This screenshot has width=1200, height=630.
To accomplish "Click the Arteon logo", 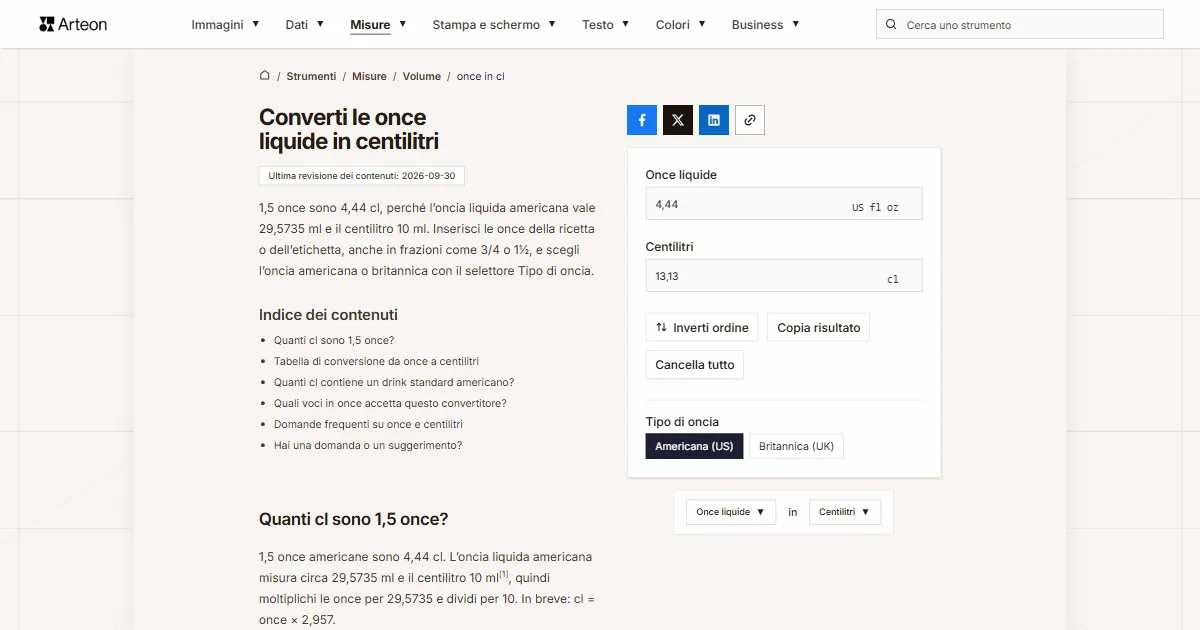I will tap(73, 24).
